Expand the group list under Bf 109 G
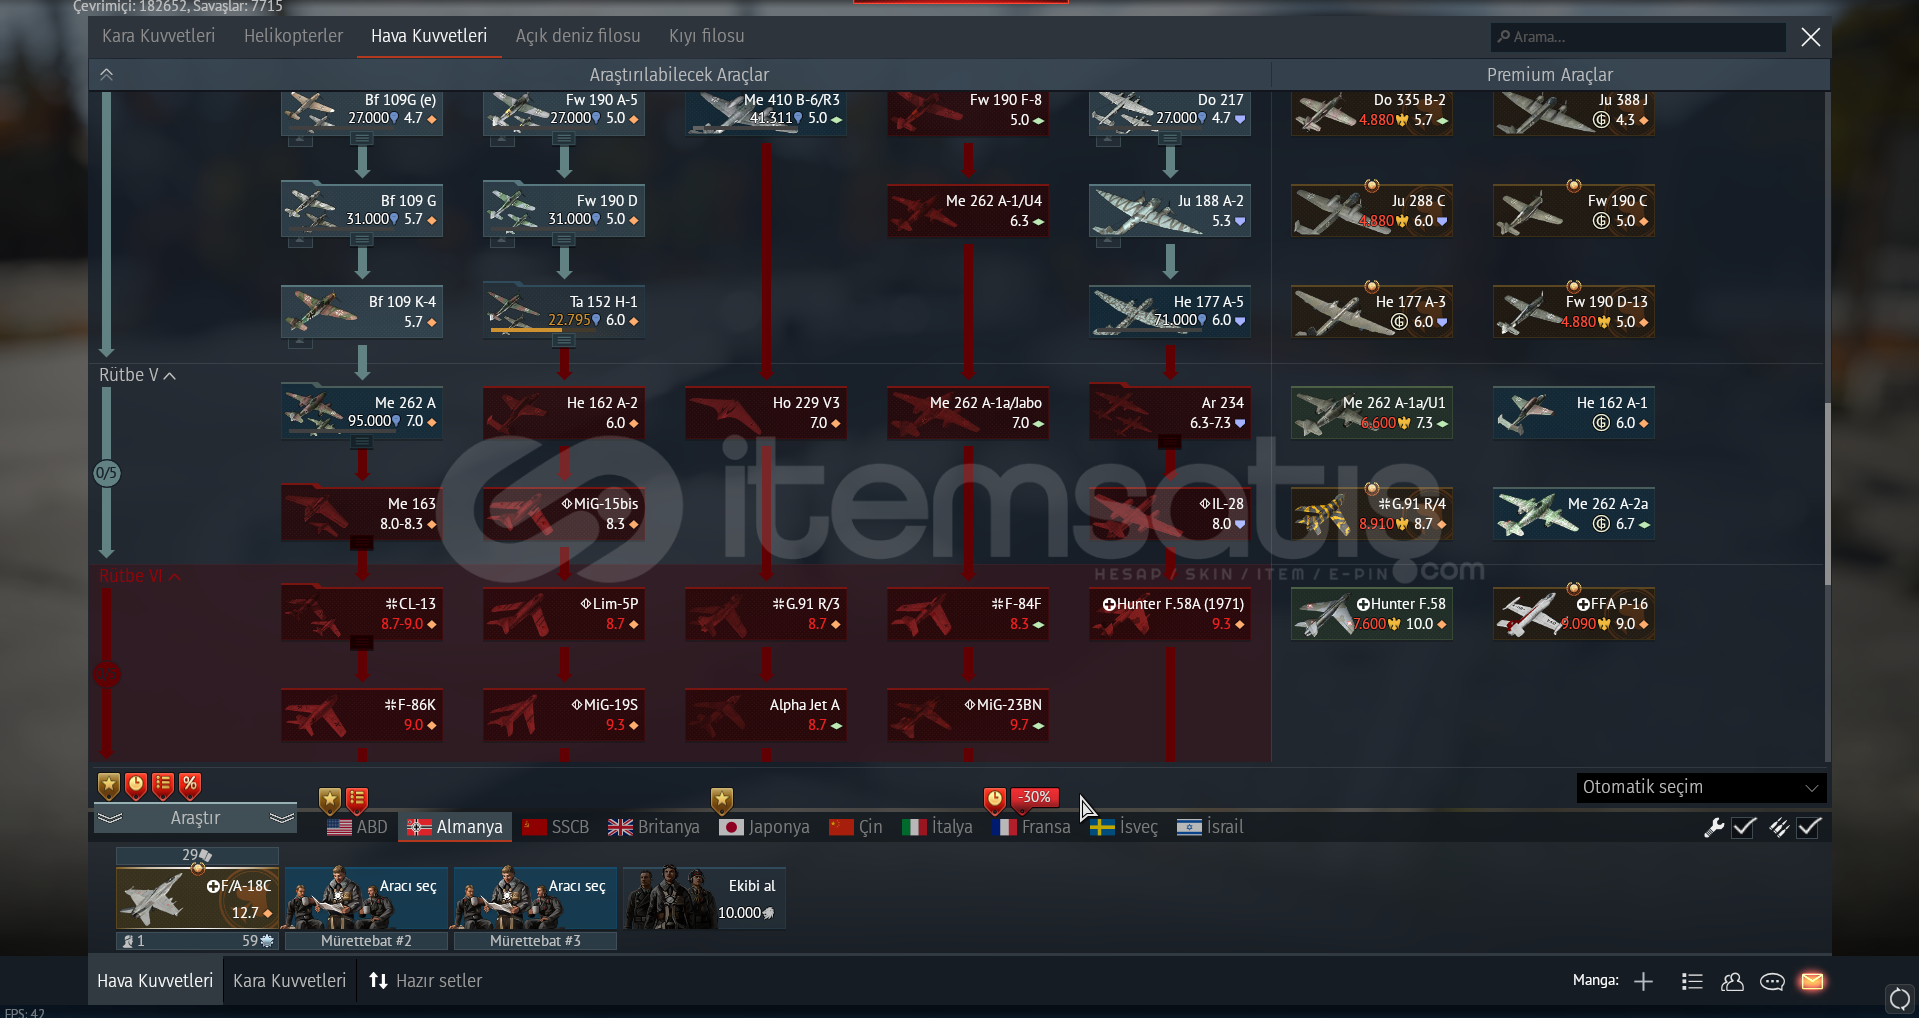This screenshot has height=1018, width=1919. tap(362, 240)
